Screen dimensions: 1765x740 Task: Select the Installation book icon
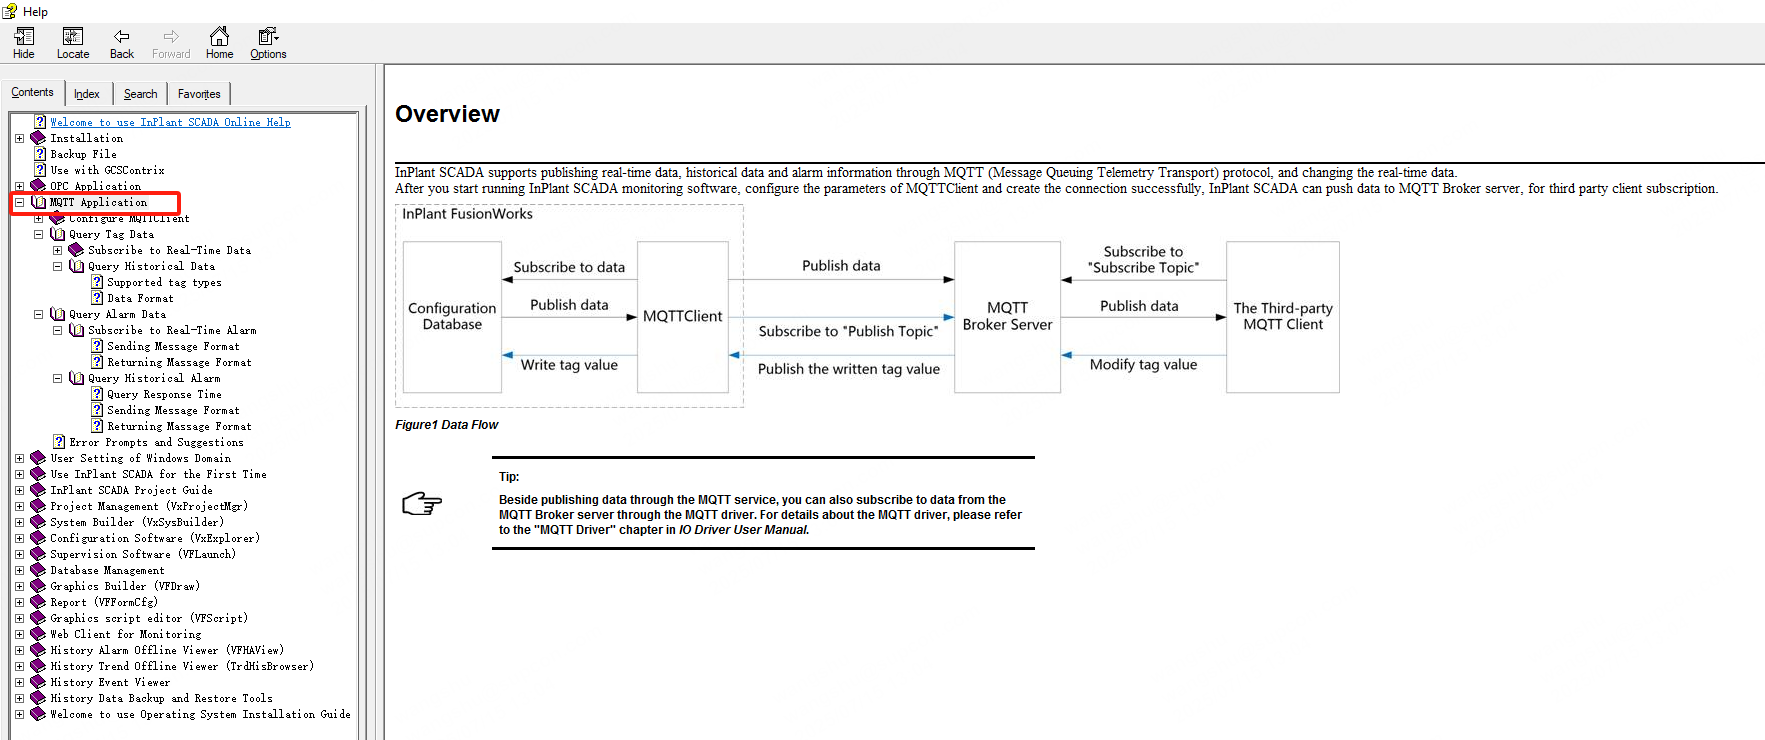pyautogui.click(x=38, y=138)
